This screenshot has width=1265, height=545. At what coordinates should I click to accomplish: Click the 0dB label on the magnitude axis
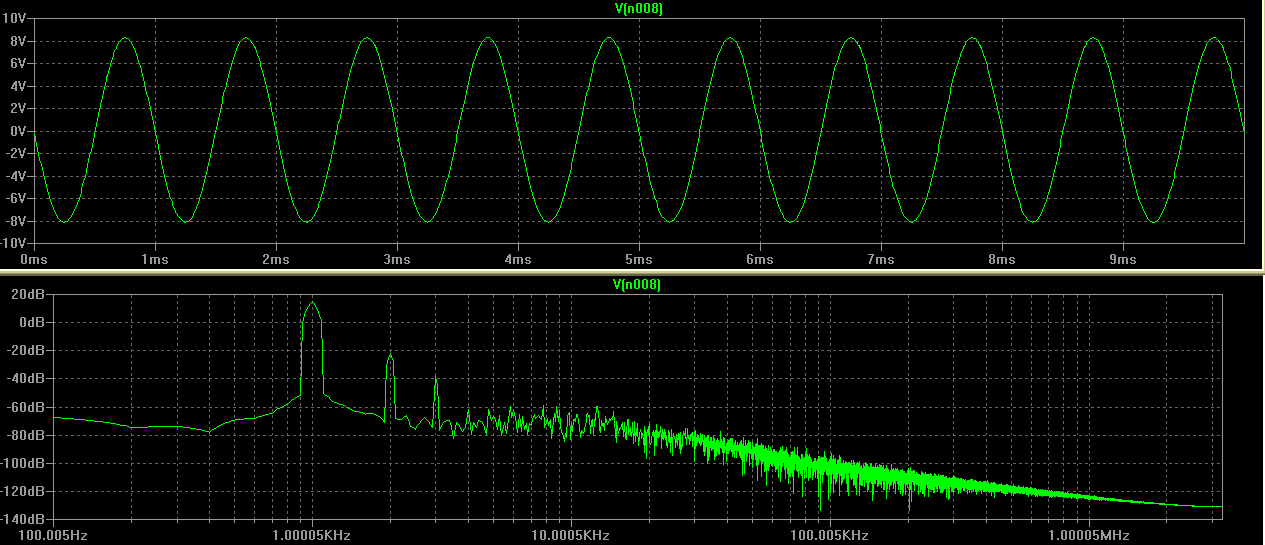(x=30, y=322)
